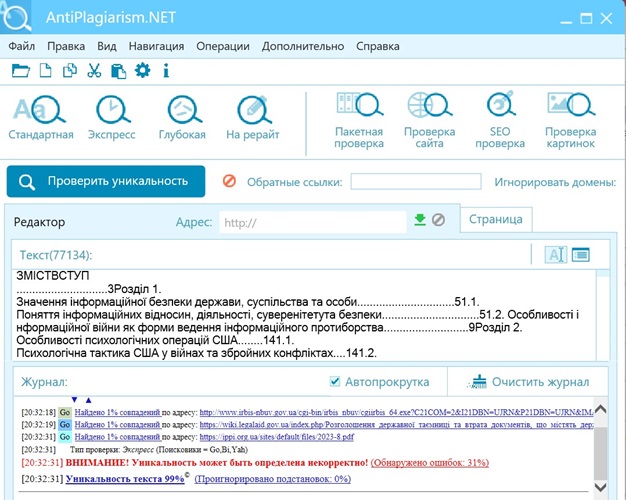Viewport: 626px width, 500px height.
Task: Run the На рерайт check
Action: [253, 117]
